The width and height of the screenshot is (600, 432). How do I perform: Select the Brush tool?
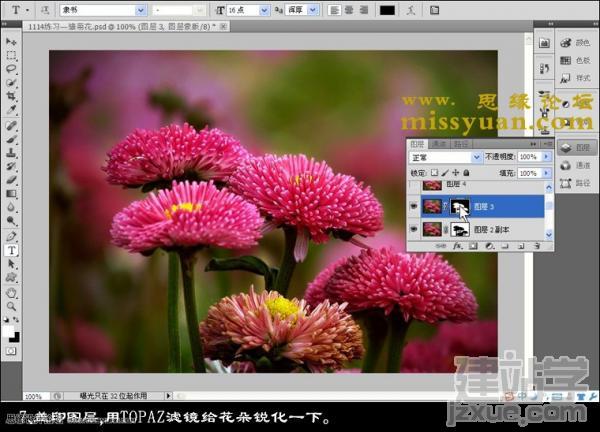tap(11, 139)
